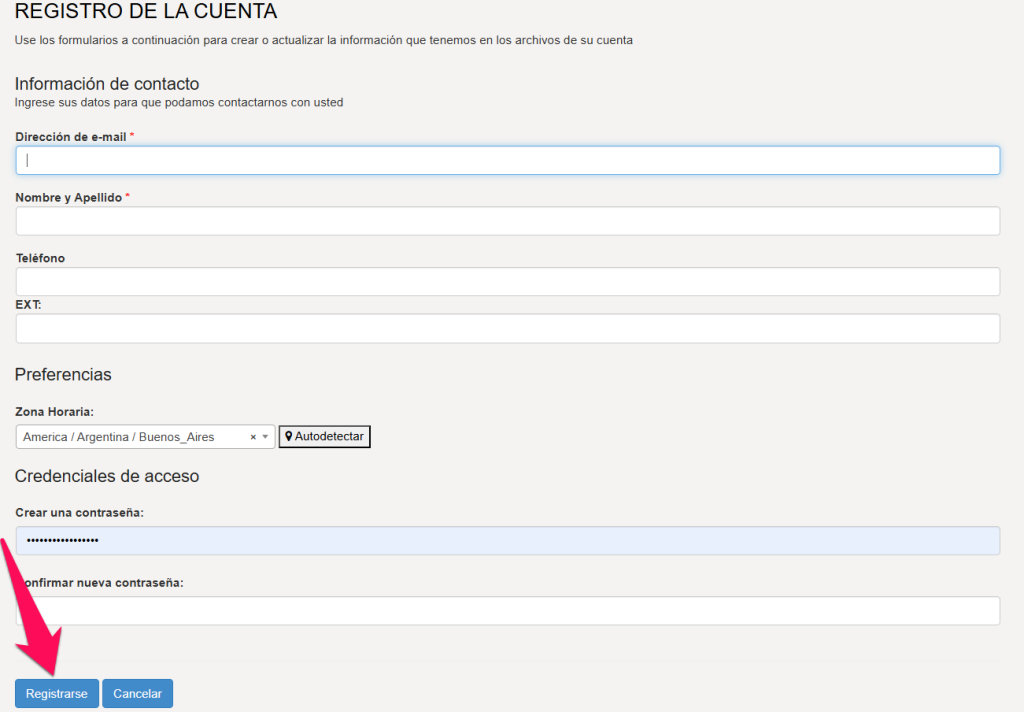
Task: Select the Teléfono text box
Action: click(508, 282)
